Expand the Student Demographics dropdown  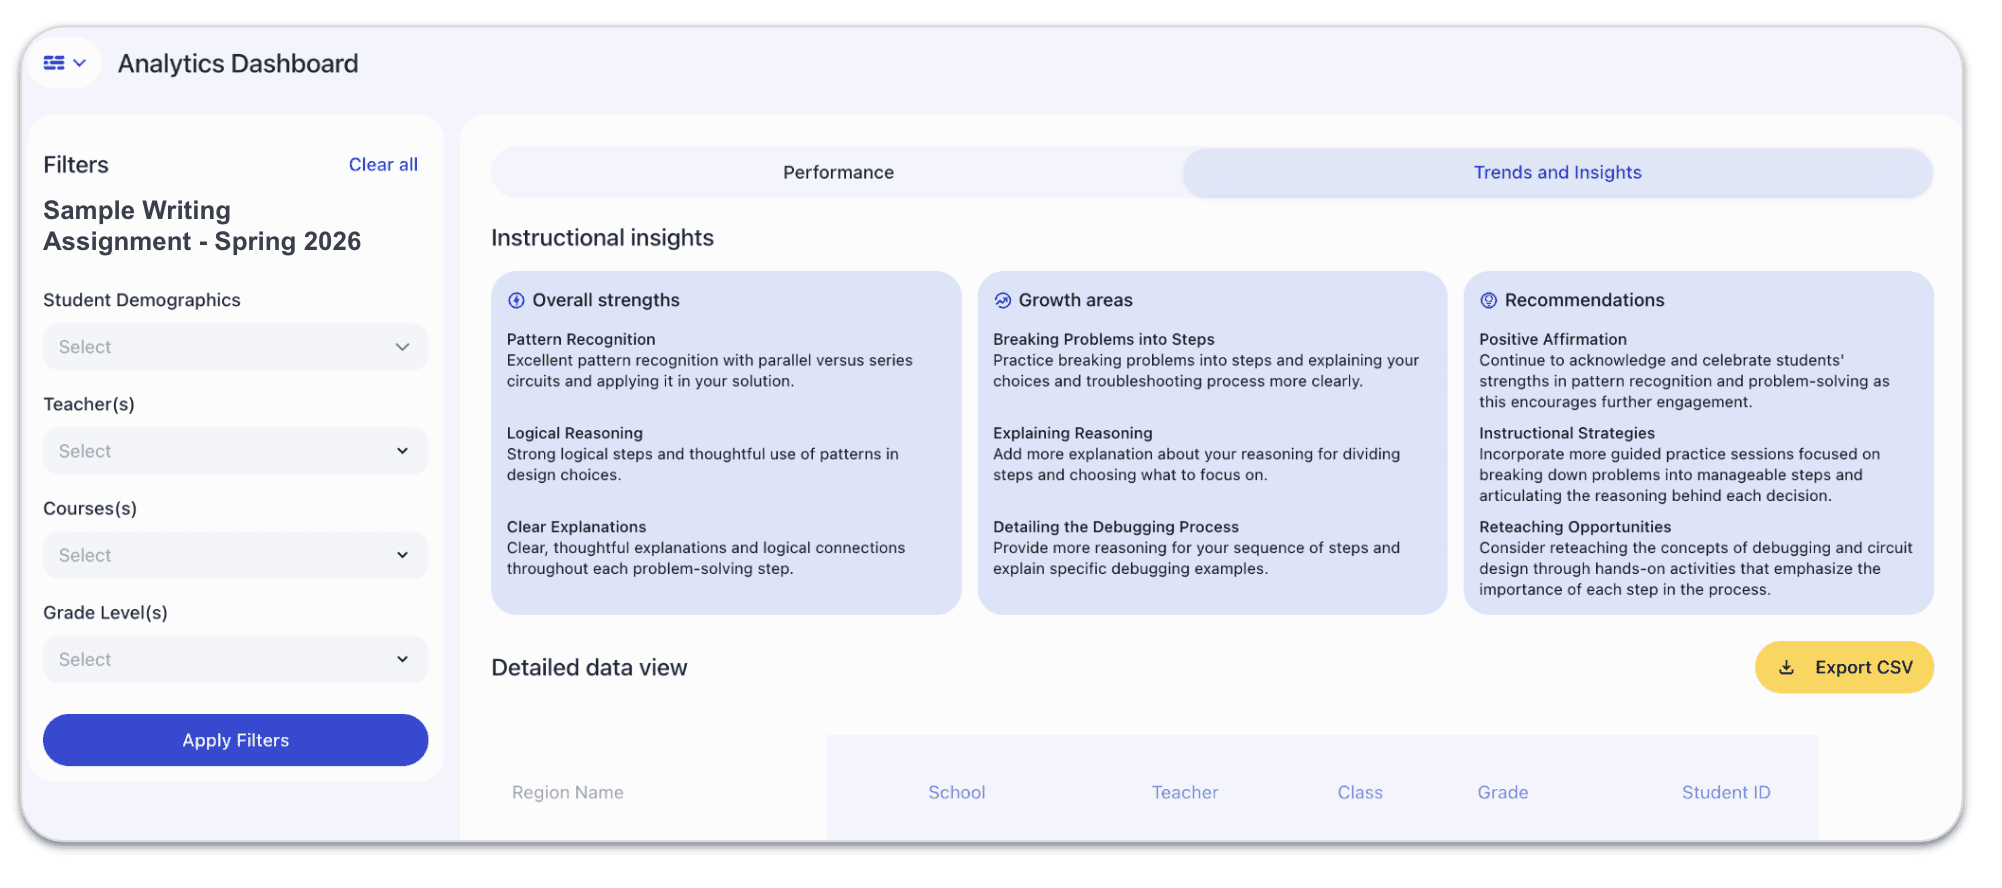coord(235,347)
